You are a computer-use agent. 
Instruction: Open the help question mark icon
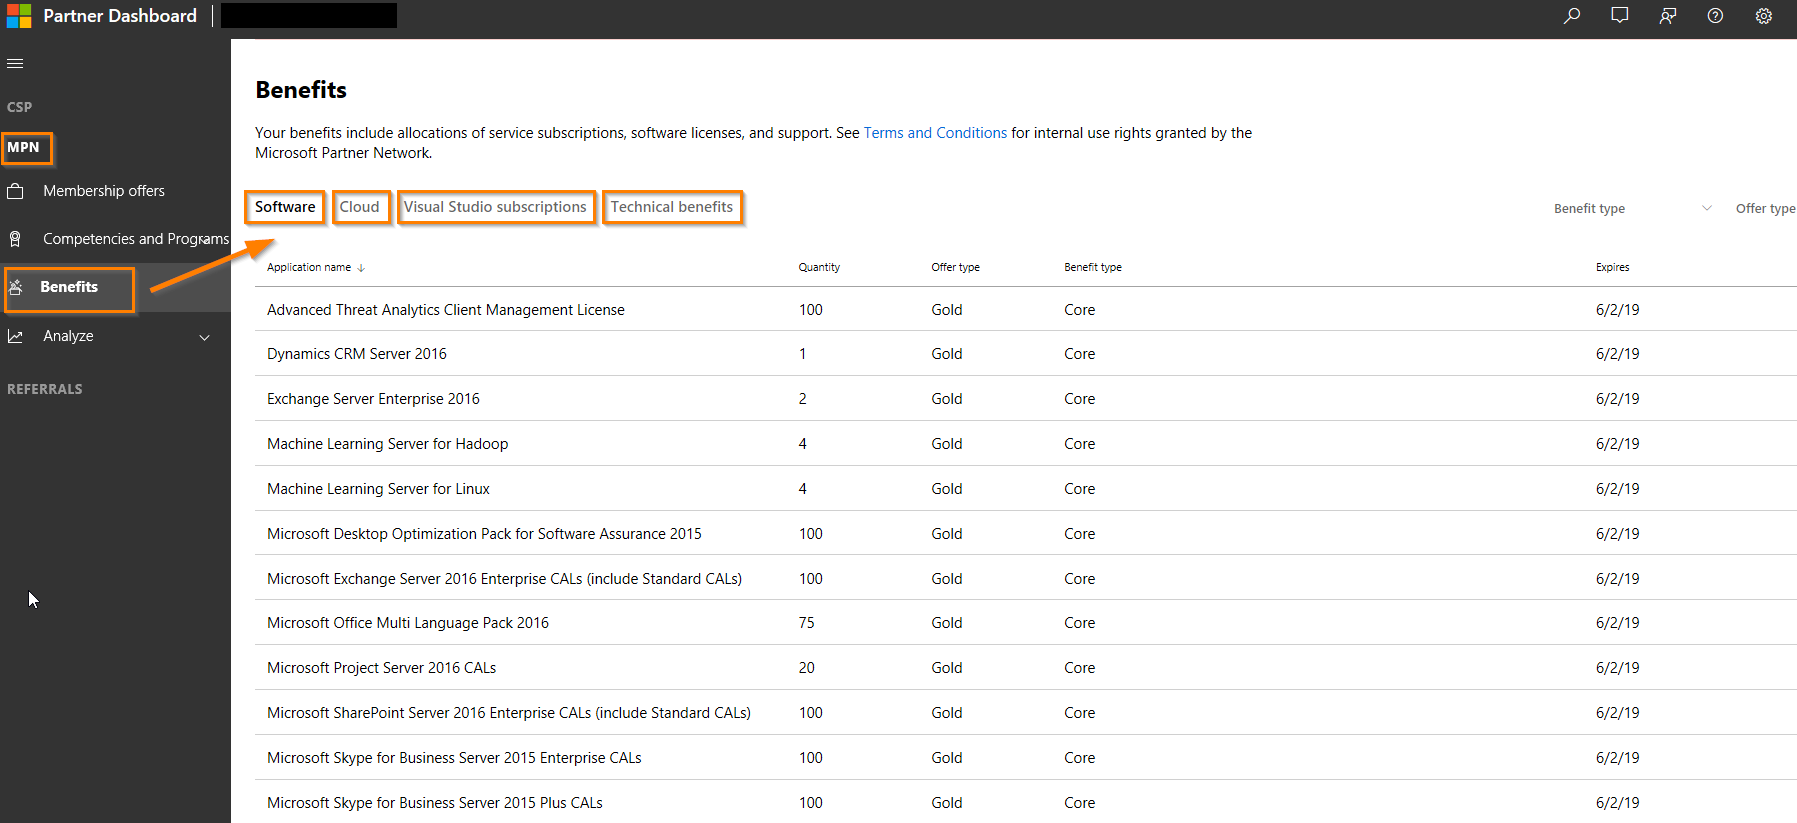click(x=1715, y=16)
